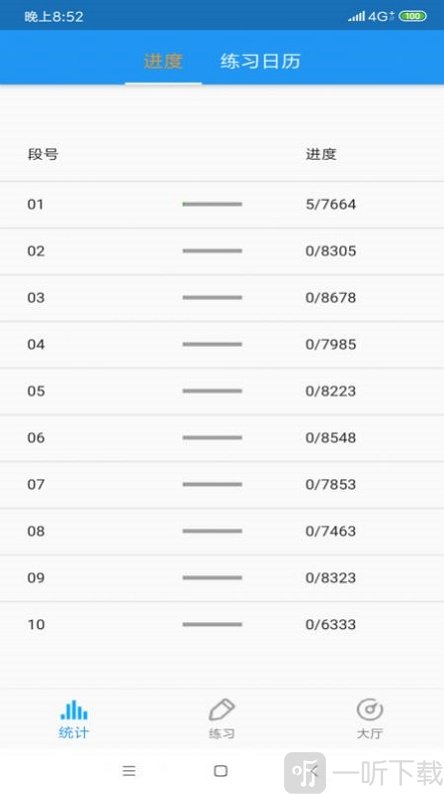
Task: Select segment 07 row
Action: point(222,485)
